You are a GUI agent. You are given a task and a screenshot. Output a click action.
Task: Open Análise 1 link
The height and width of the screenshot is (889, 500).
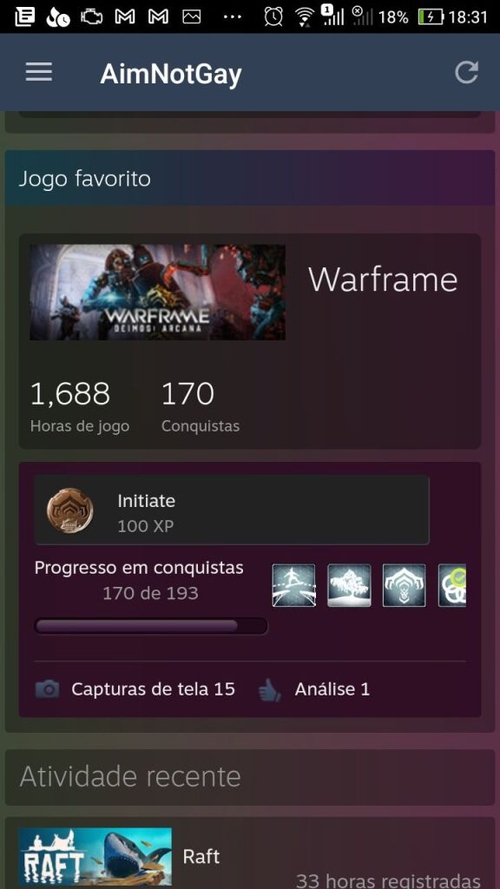[332, 689]
